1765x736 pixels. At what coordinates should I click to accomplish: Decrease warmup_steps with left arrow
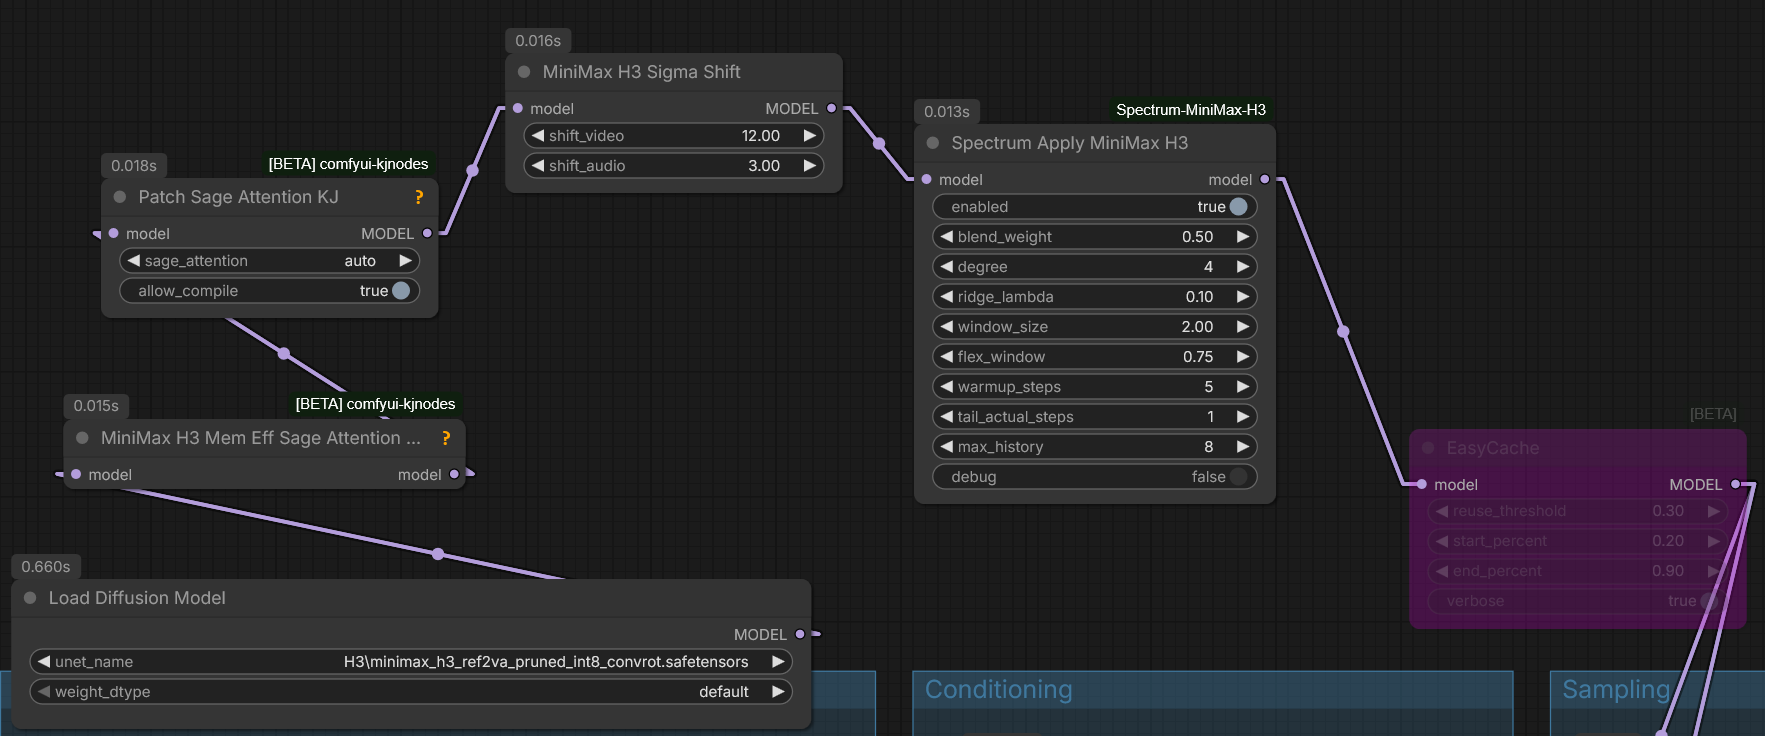click(946, 386)
